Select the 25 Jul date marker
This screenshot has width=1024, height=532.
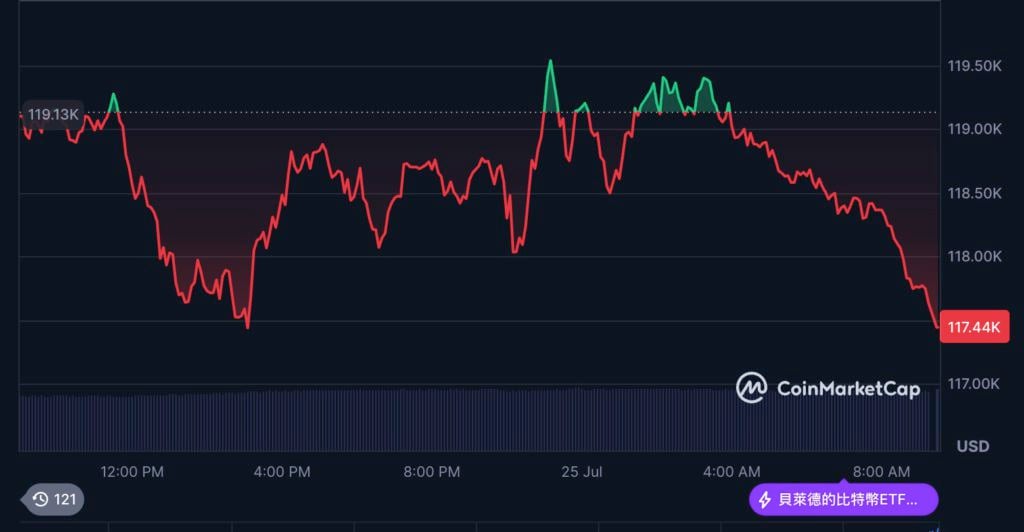(580, 471)
